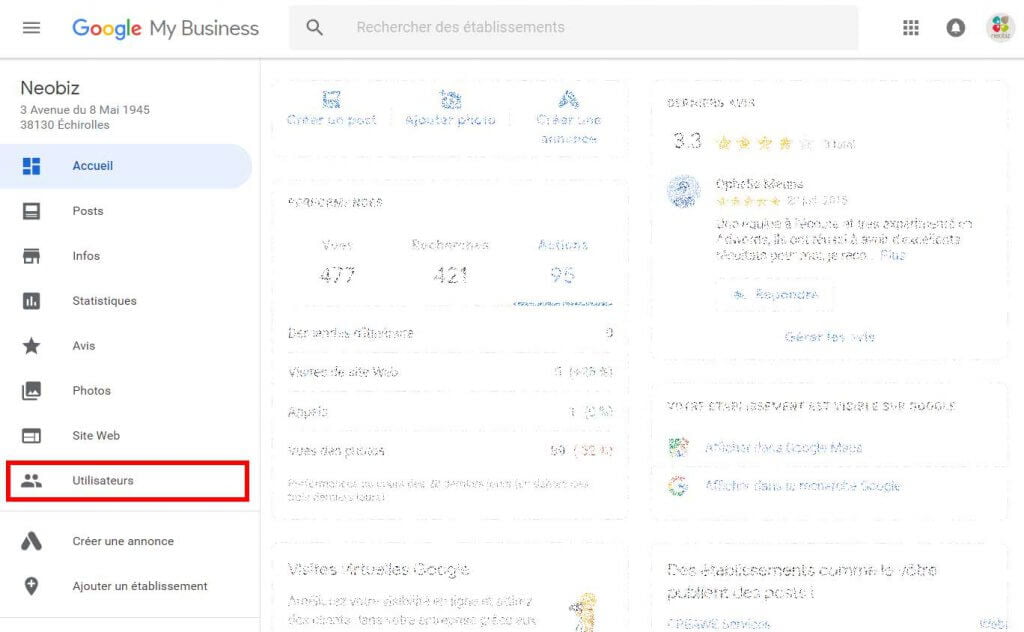Click the Posts sidebar icon
Image resolution: width=1024 pixels, height=632 pixels.
pos(31,211)
